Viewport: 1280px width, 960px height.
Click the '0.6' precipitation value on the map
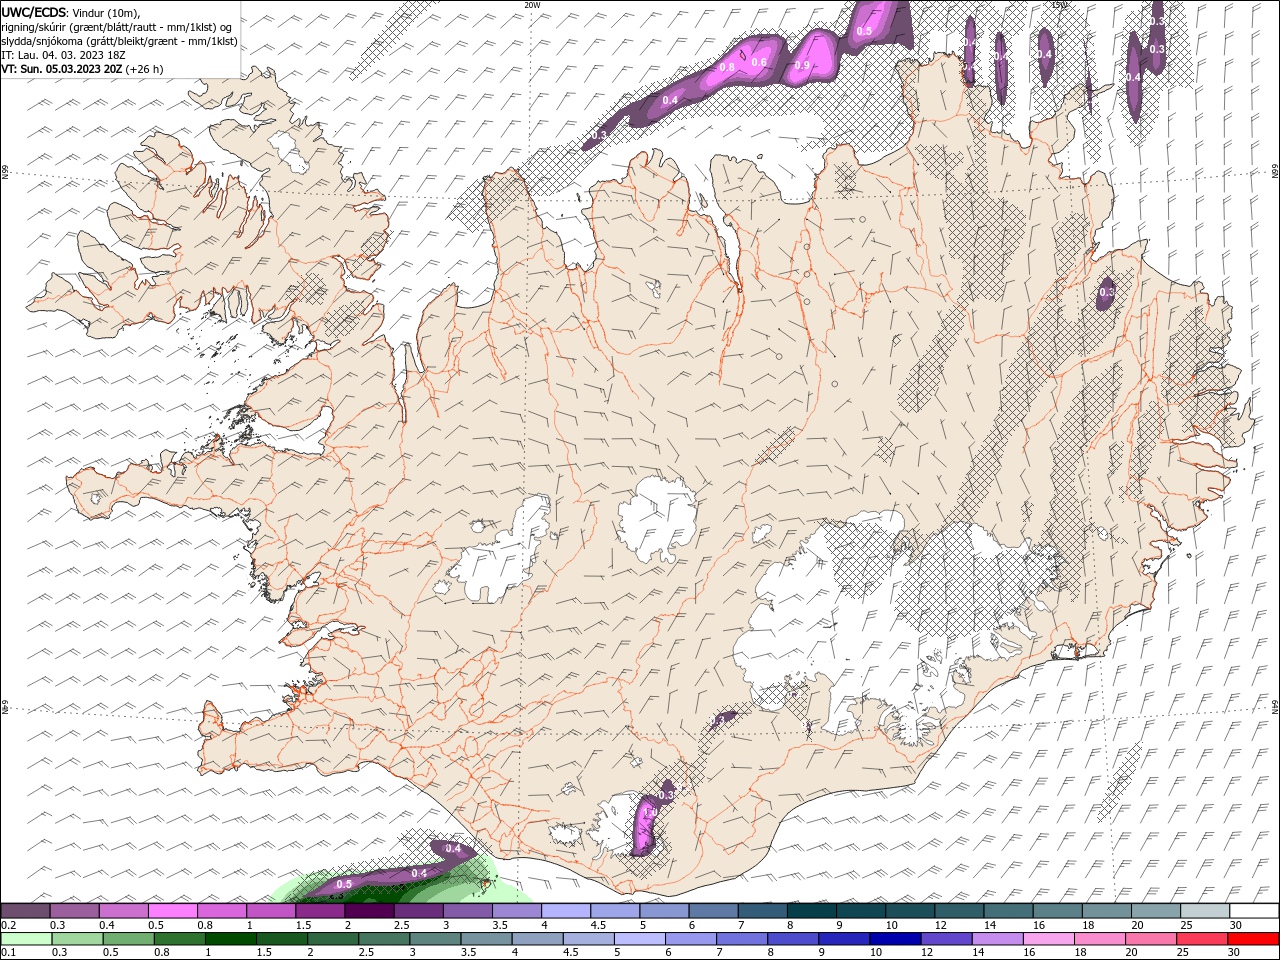(x=759, y=62)
